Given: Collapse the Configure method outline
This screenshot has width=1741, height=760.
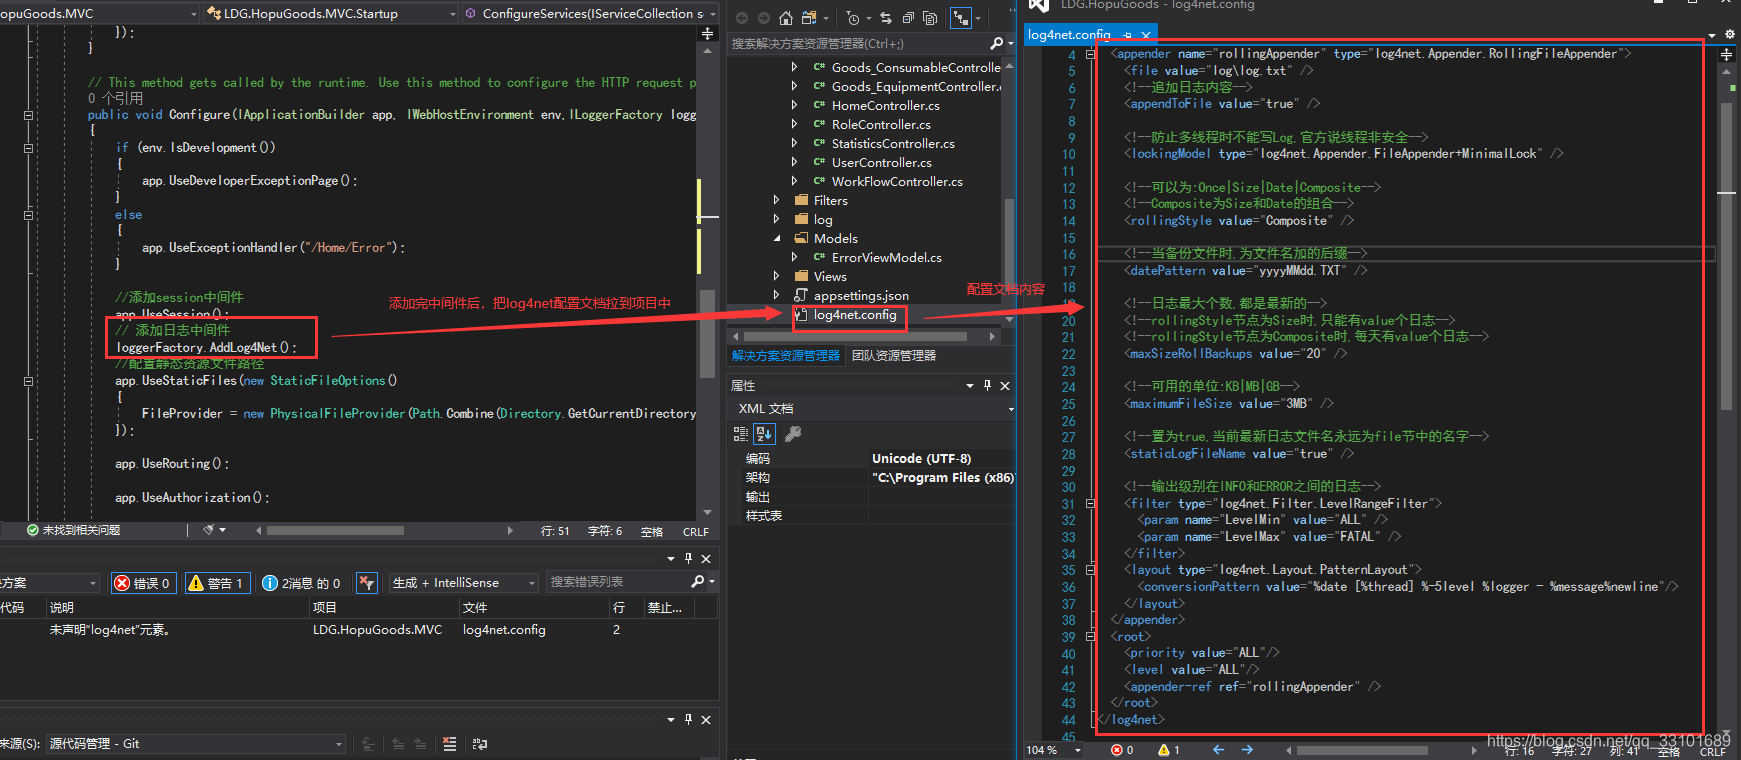Looking at the screenshot, I should (x=28, y=115).
